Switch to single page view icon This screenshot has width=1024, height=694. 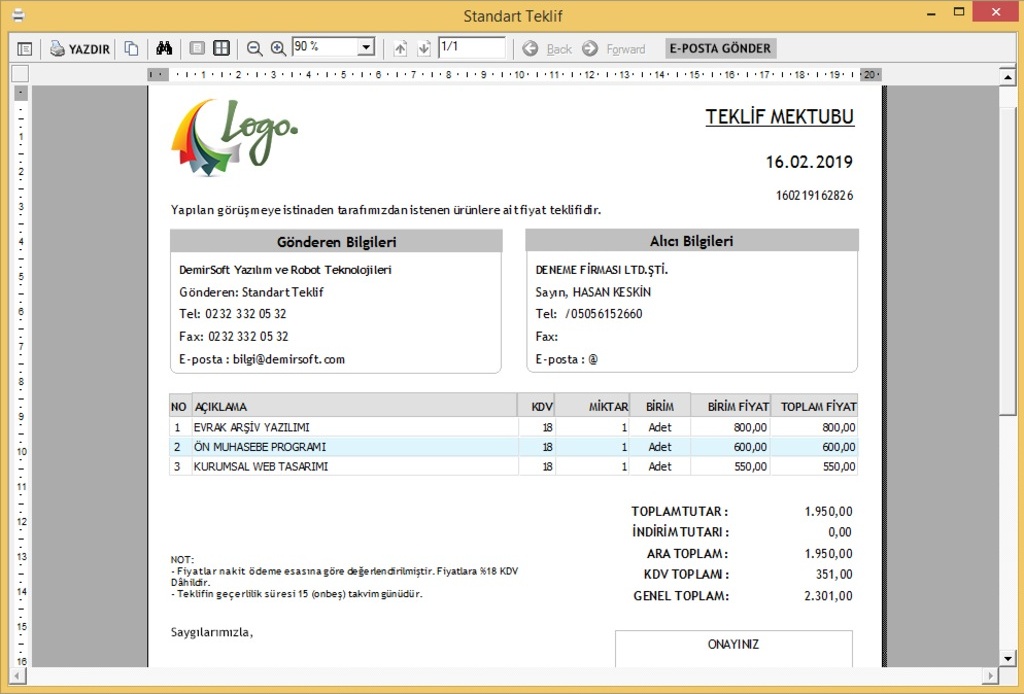coord(197,48)
